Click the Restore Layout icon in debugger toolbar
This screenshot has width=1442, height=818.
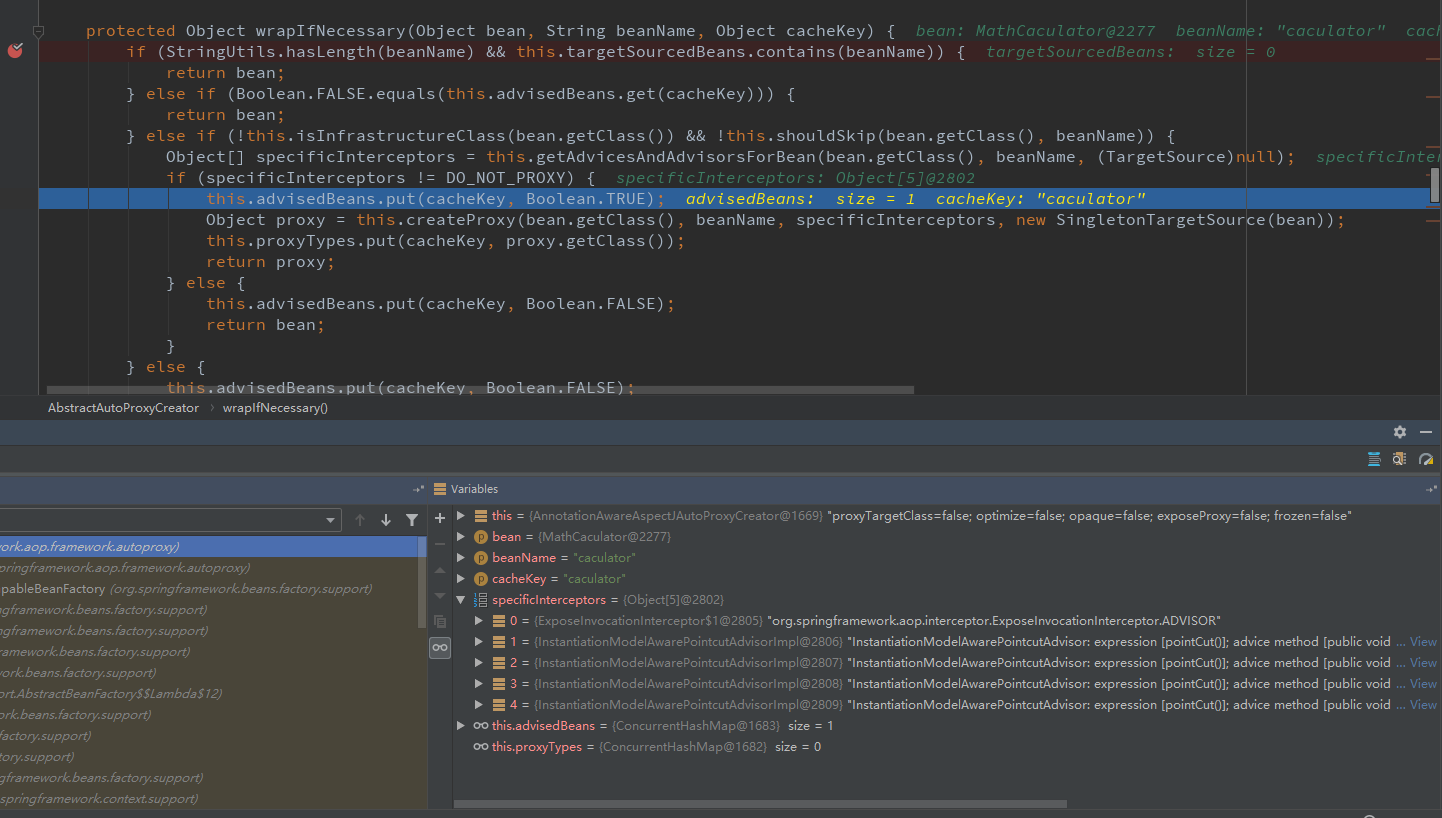tap(1374, 459)
